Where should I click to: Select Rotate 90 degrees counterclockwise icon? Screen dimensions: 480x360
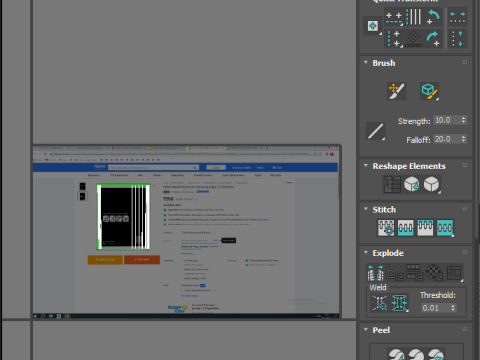click(433, 17)
